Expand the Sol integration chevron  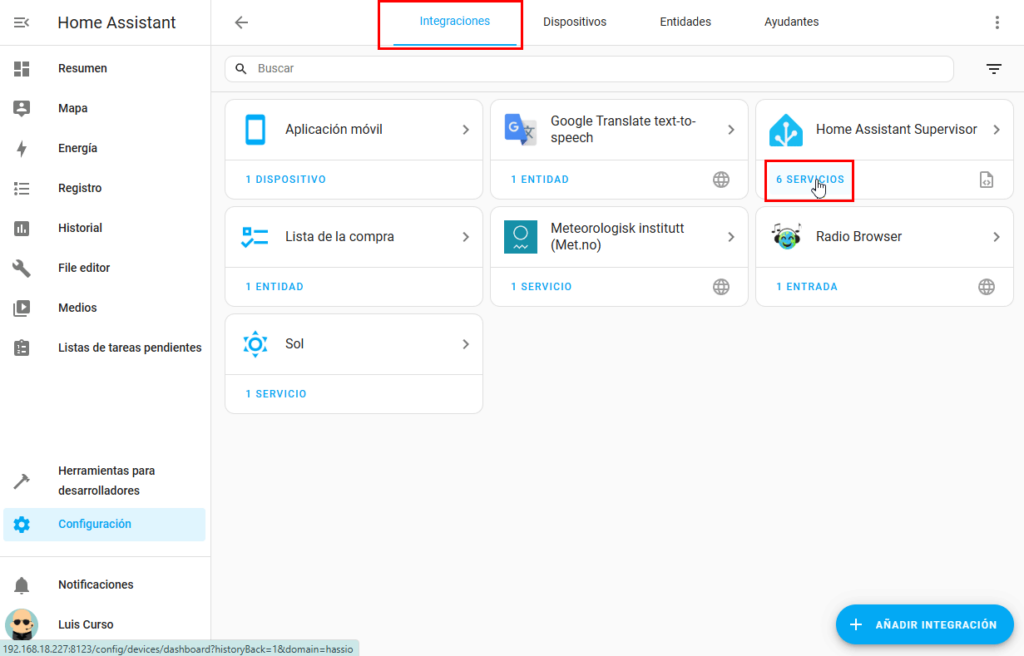466,344
